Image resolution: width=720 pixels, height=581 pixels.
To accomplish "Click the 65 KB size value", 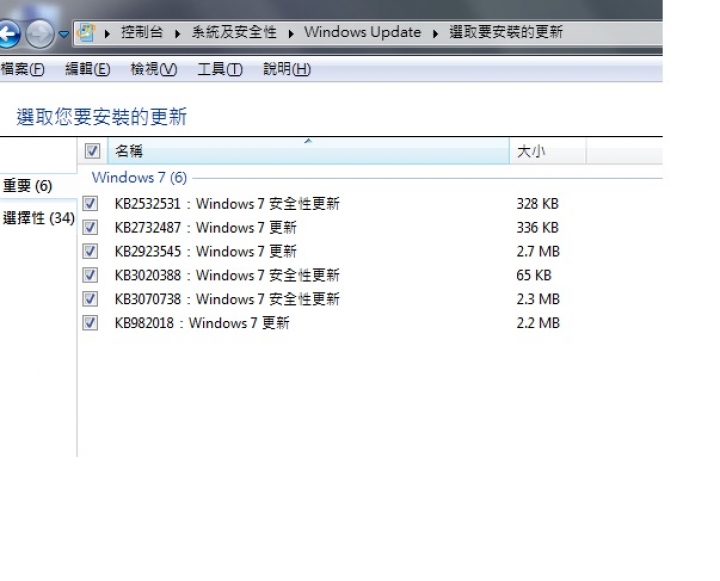I will click(x=534, y=275).
